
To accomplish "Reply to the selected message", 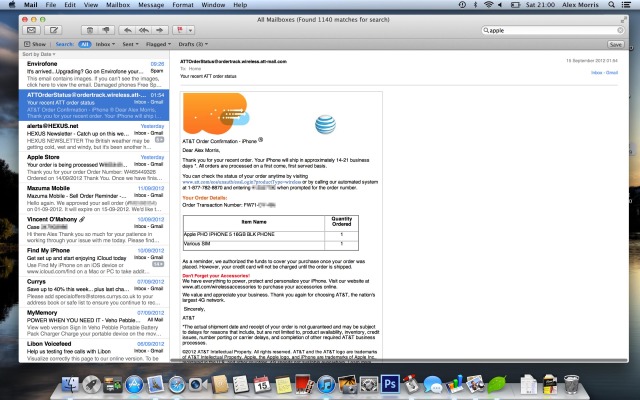I will 127,30.
